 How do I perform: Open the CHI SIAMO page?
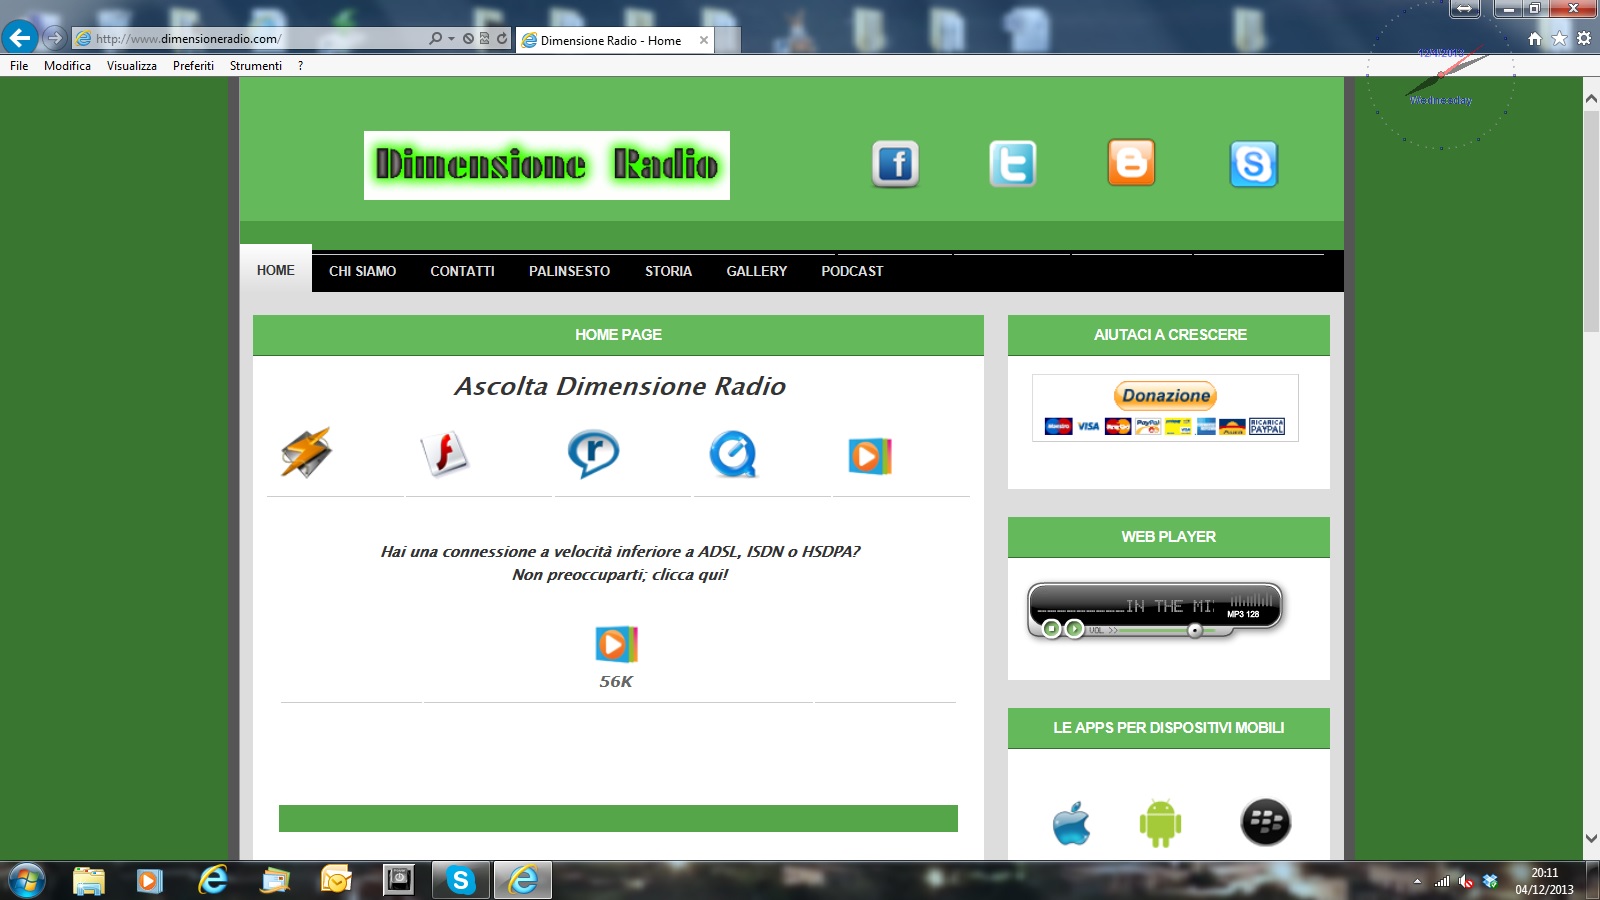click(x=362, y=271)
